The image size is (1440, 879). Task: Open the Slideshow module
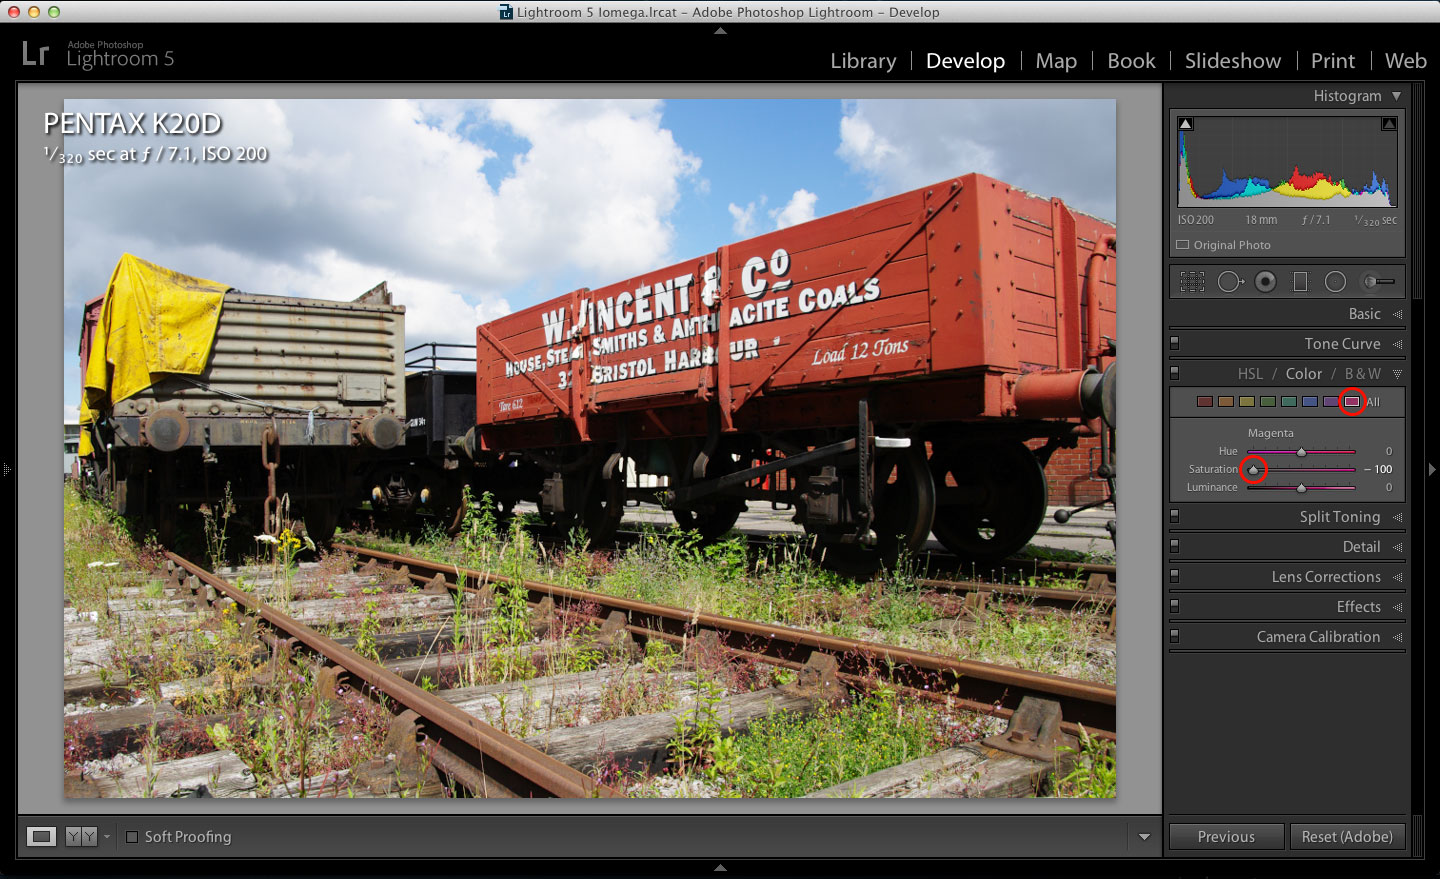click(1233, 61)
